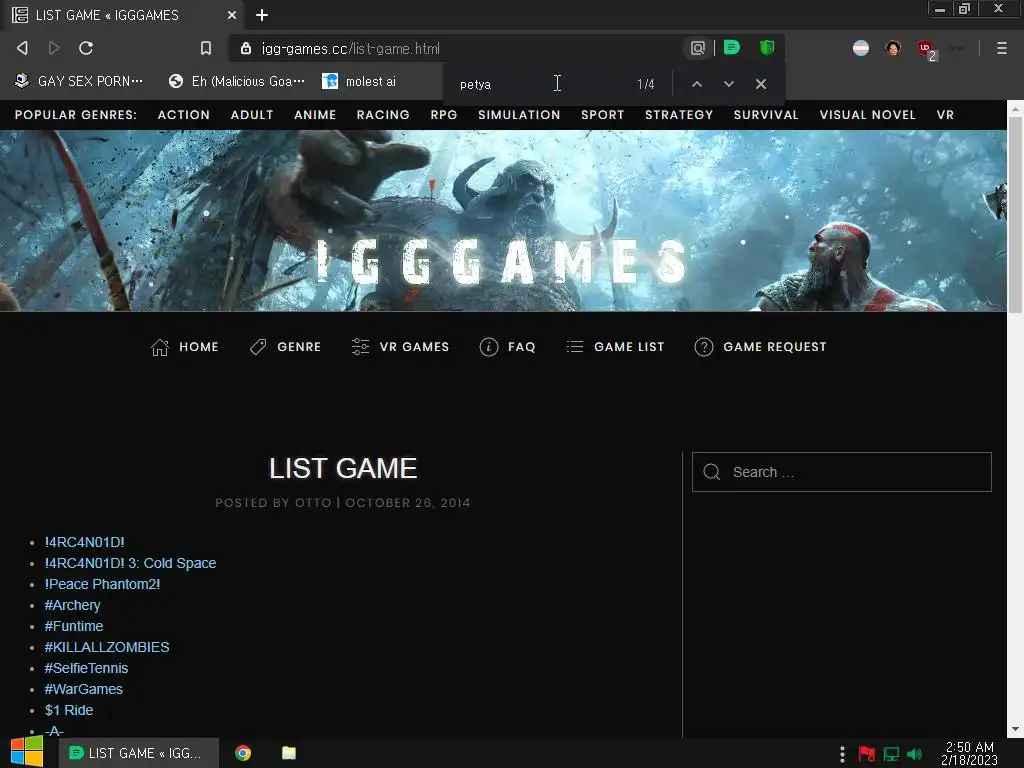The height and width of the screenshot is (768, 1024).
Task: Click the GAME LIST list icon
Action: click(x=575, y=347)
